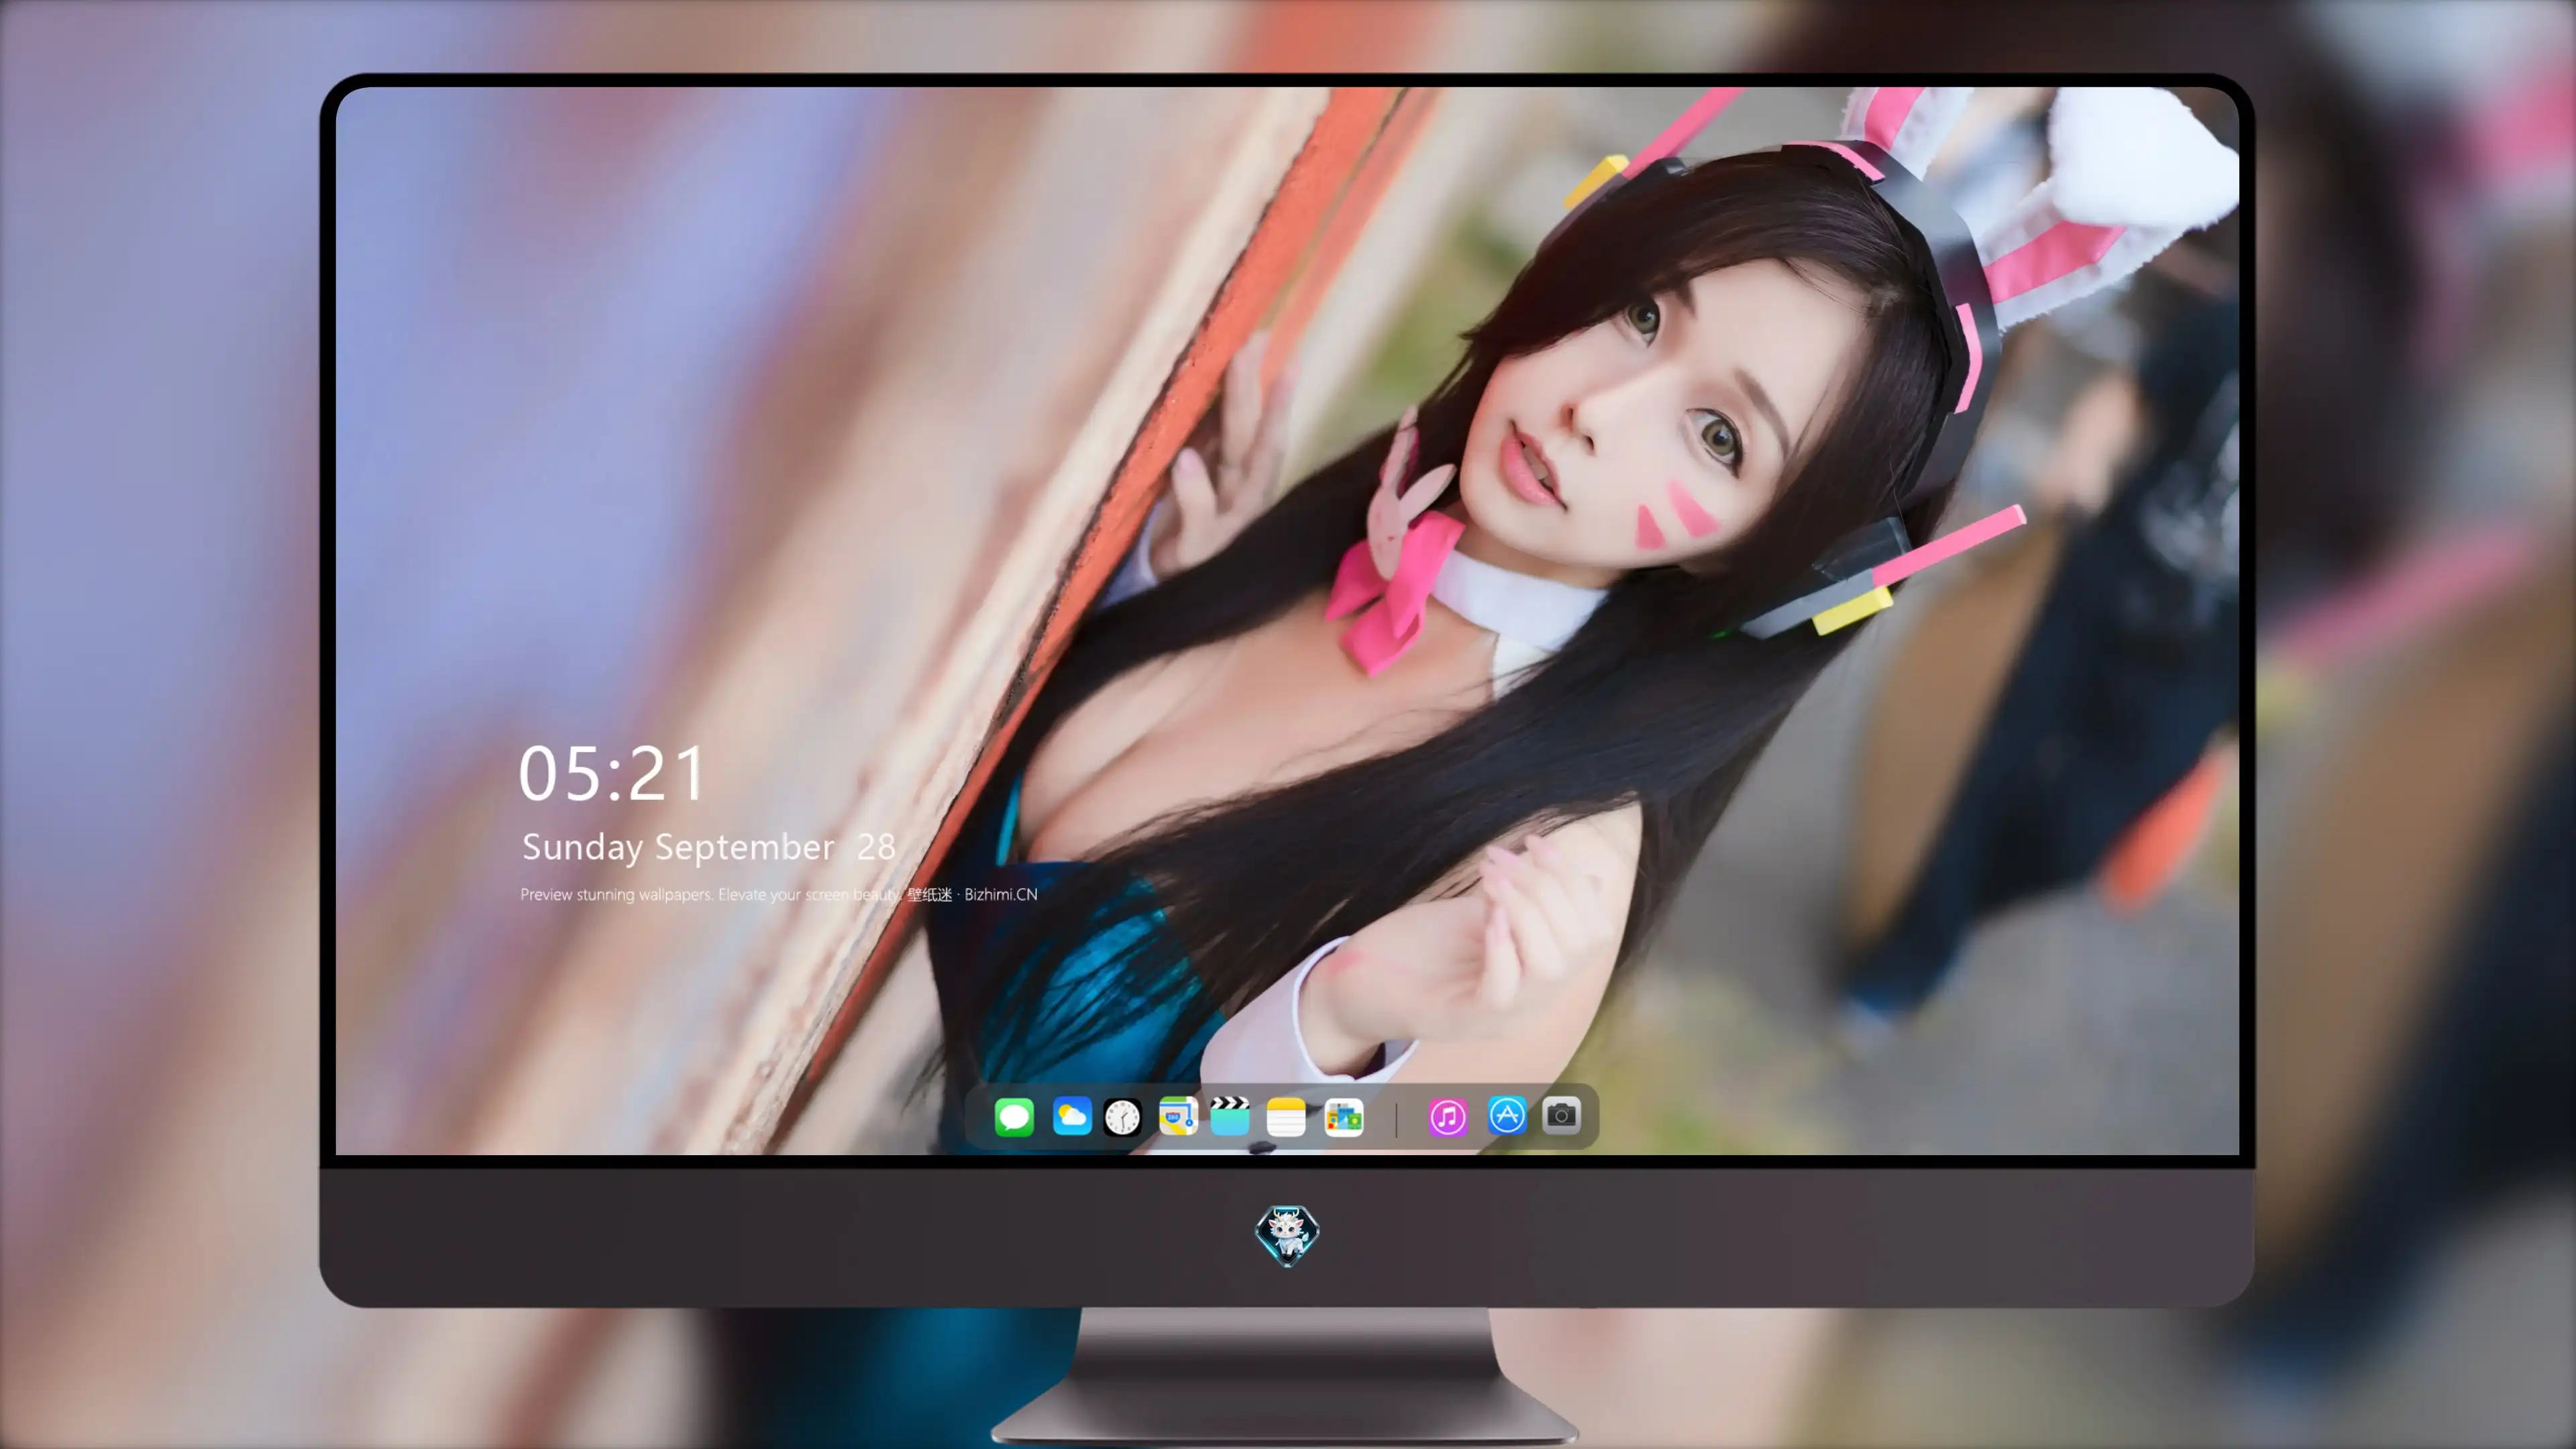Viewport: 2576px width, 1449px height.
Task: Open the Maps app icon
Action: pyautogui.click(x=1178, y=1116)
